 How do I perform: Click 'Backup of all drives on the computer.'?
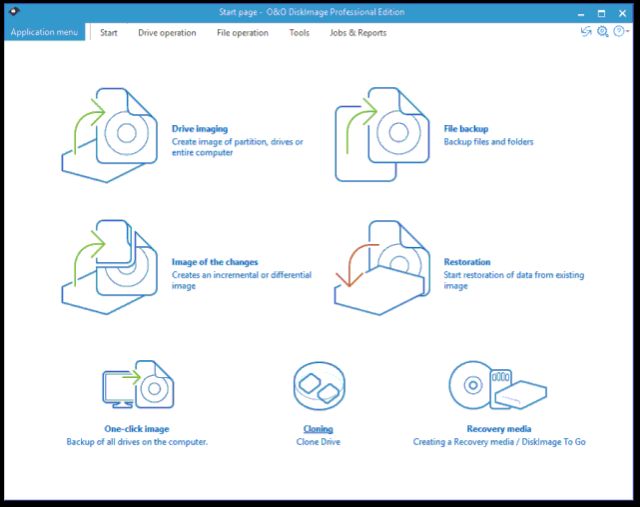tap(137, 442)
